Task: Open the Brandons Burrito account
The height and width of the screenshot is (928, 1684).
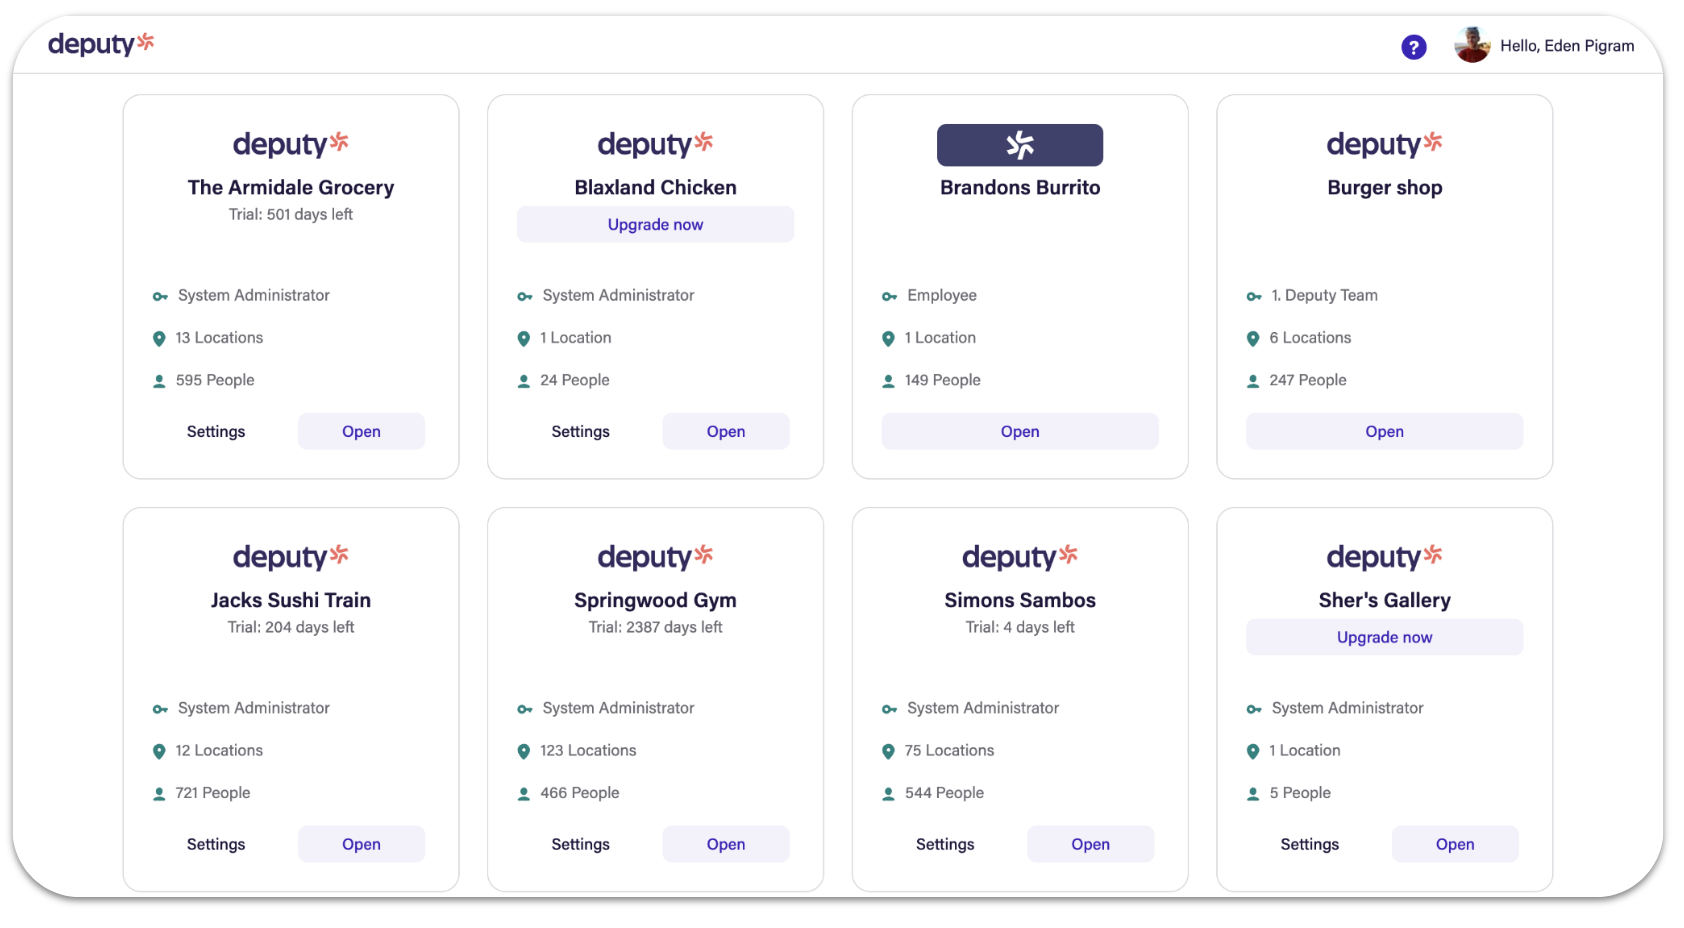Action: tap(1020, 431)
